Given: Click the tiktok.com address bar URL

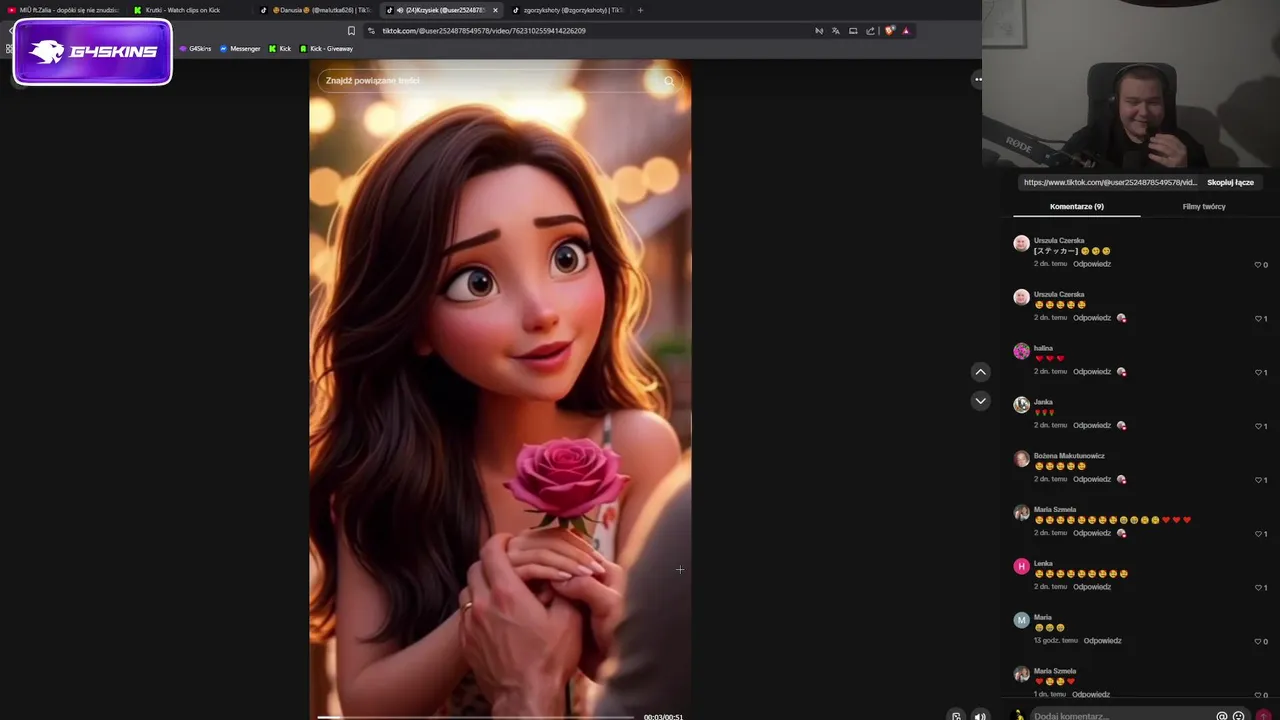Looking at the screenshot, I should click(484, 31).
